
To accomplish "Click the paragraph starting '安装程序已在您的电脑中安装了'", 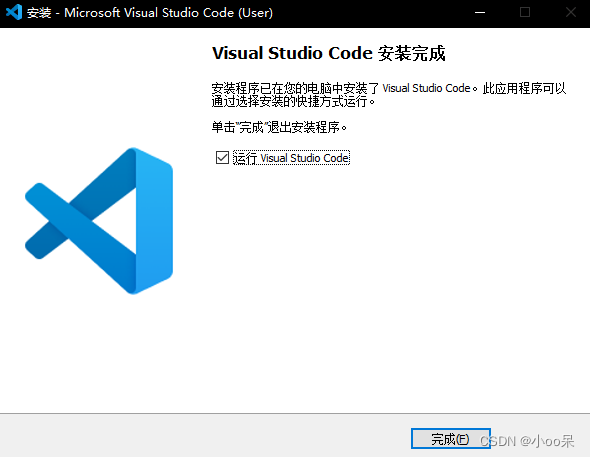I will point(388,94).
